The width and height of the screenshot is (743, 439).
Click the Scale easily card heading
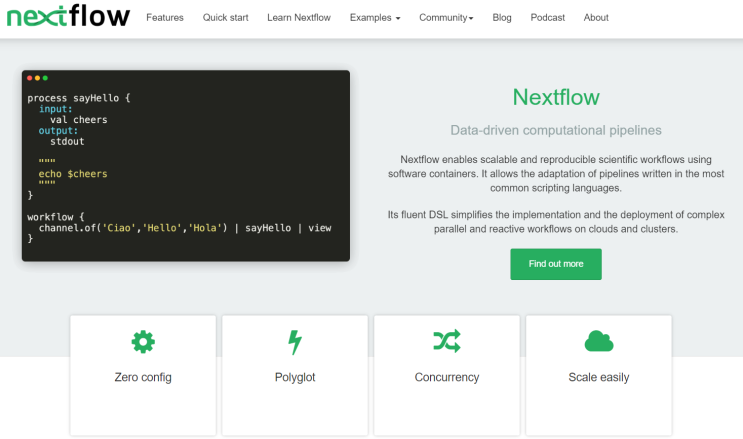coord(599,377)
